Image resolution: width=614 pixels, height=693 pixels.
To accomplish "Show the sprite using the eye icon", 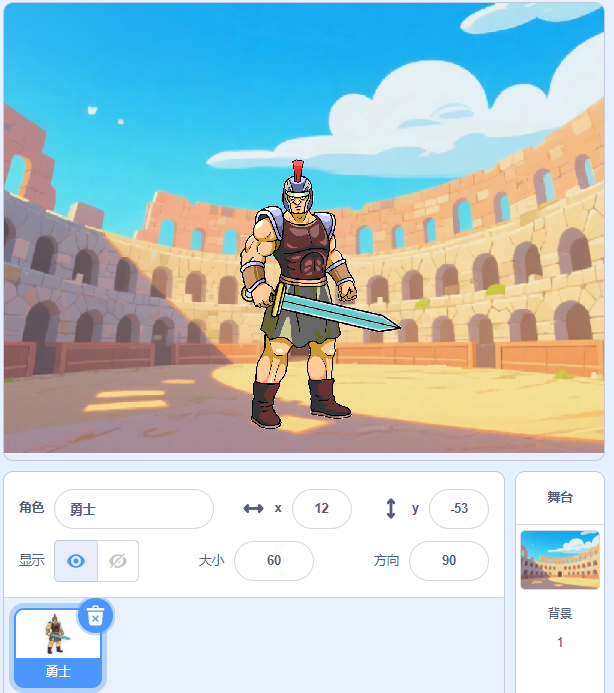I will (x=76, y=561).
